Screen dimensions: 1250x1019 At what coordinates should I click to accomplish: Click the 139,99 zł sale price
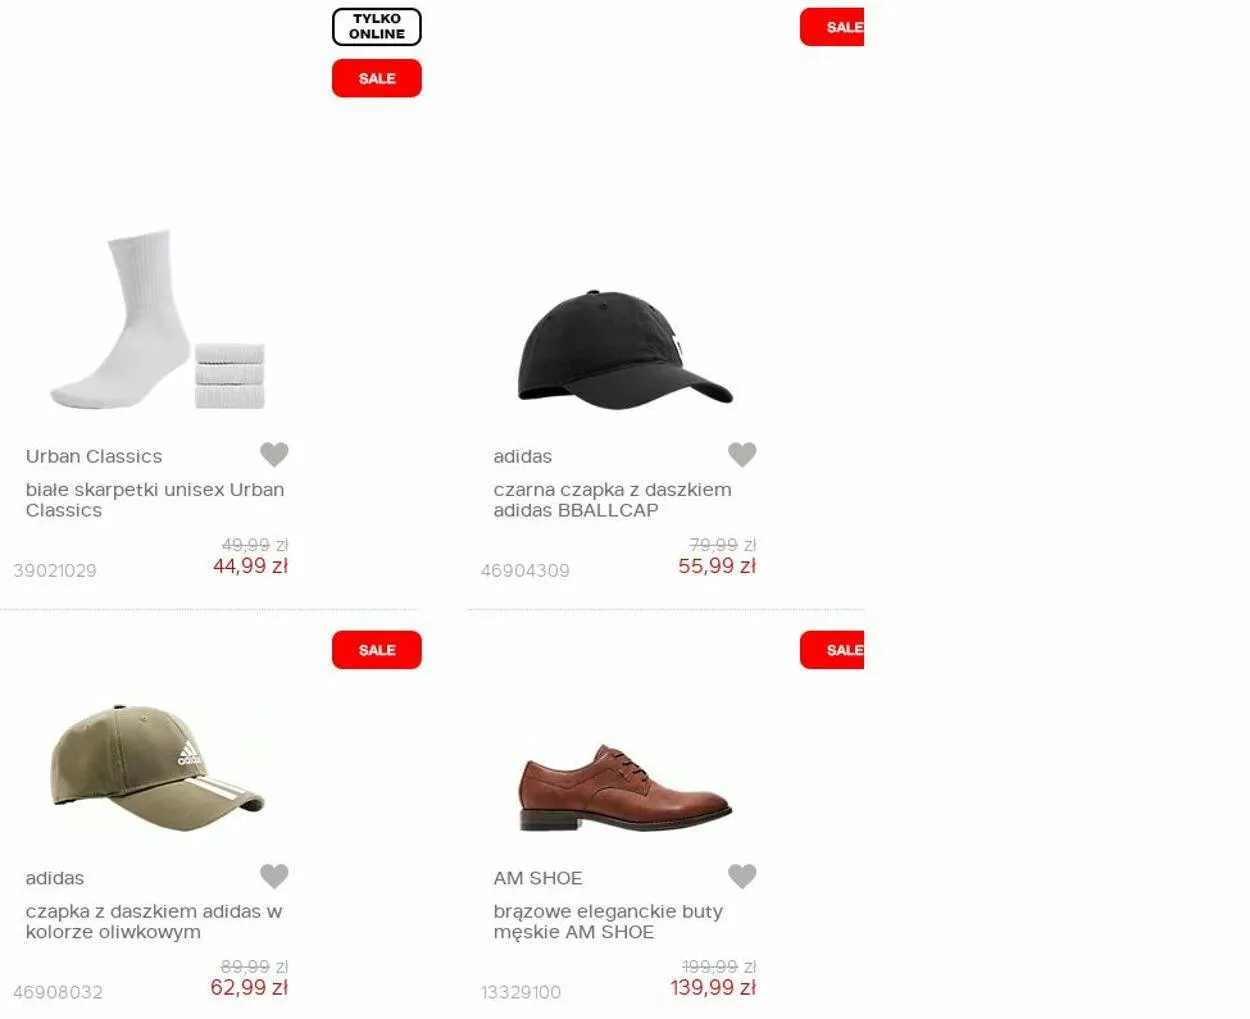click(x=713, y=988)
